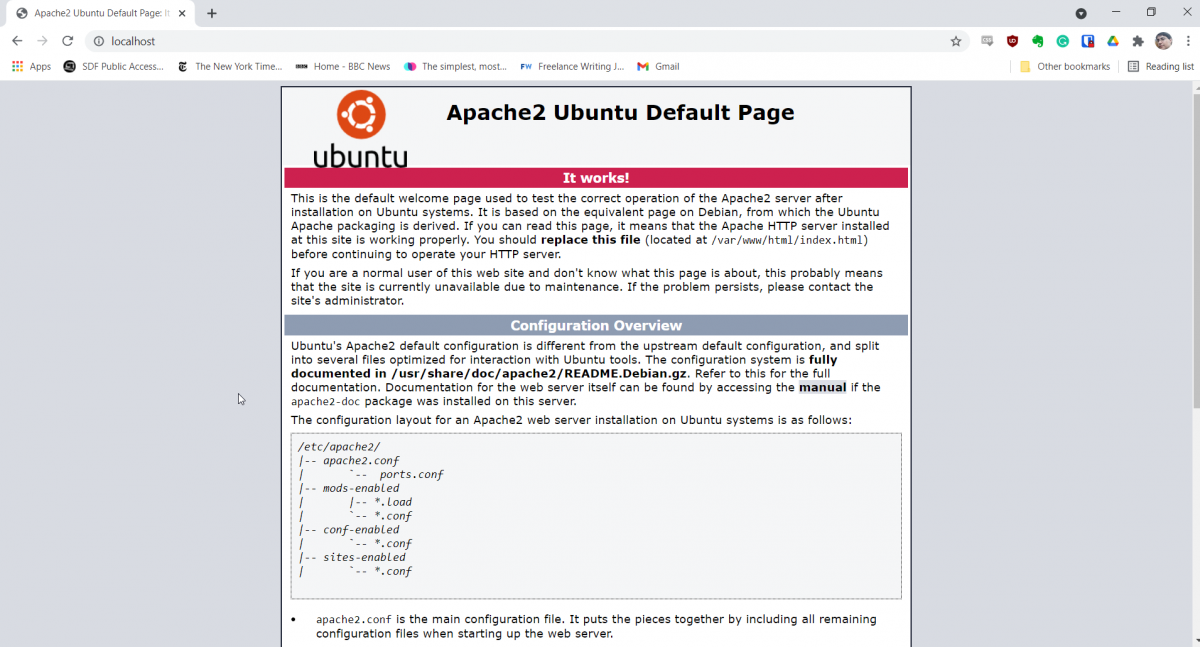Click the Ubuntu logo image
This screenshot has height=647, width=1200.
[x=360, y=128]
